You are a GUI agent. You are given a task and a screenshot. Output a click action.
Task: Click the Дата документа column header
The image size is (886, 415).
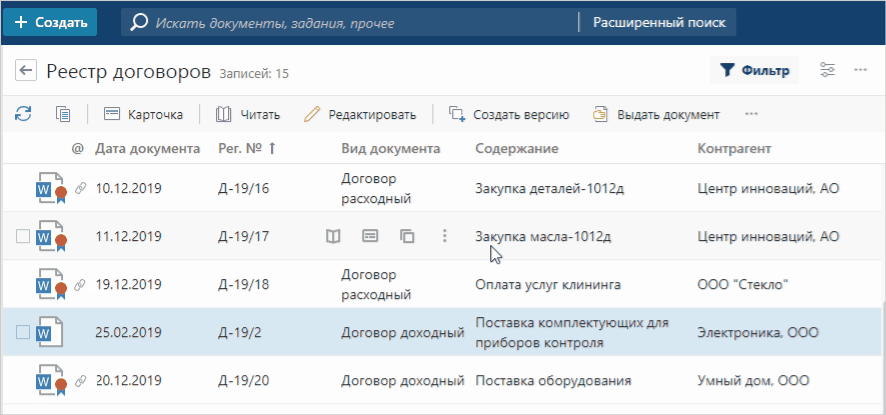pyautogui.click(x=147, y=149)
